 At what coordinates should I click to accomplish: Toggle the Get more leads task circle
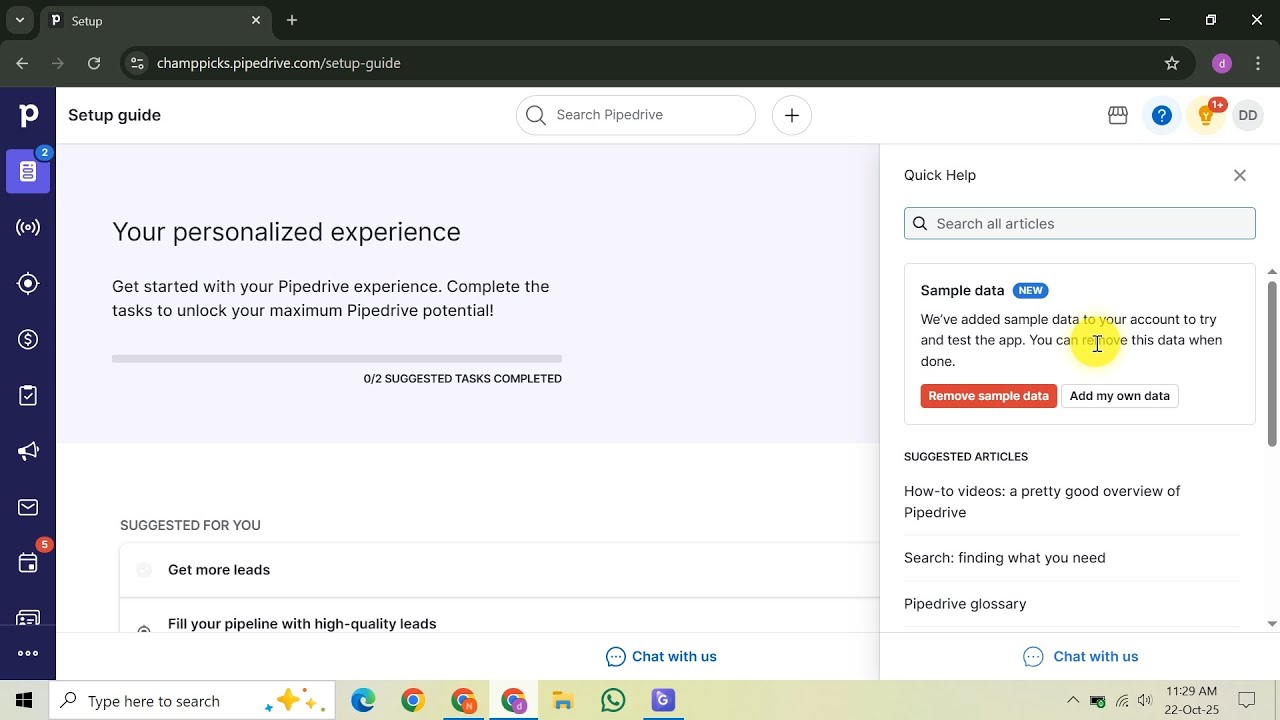click(x=144, y=570)
